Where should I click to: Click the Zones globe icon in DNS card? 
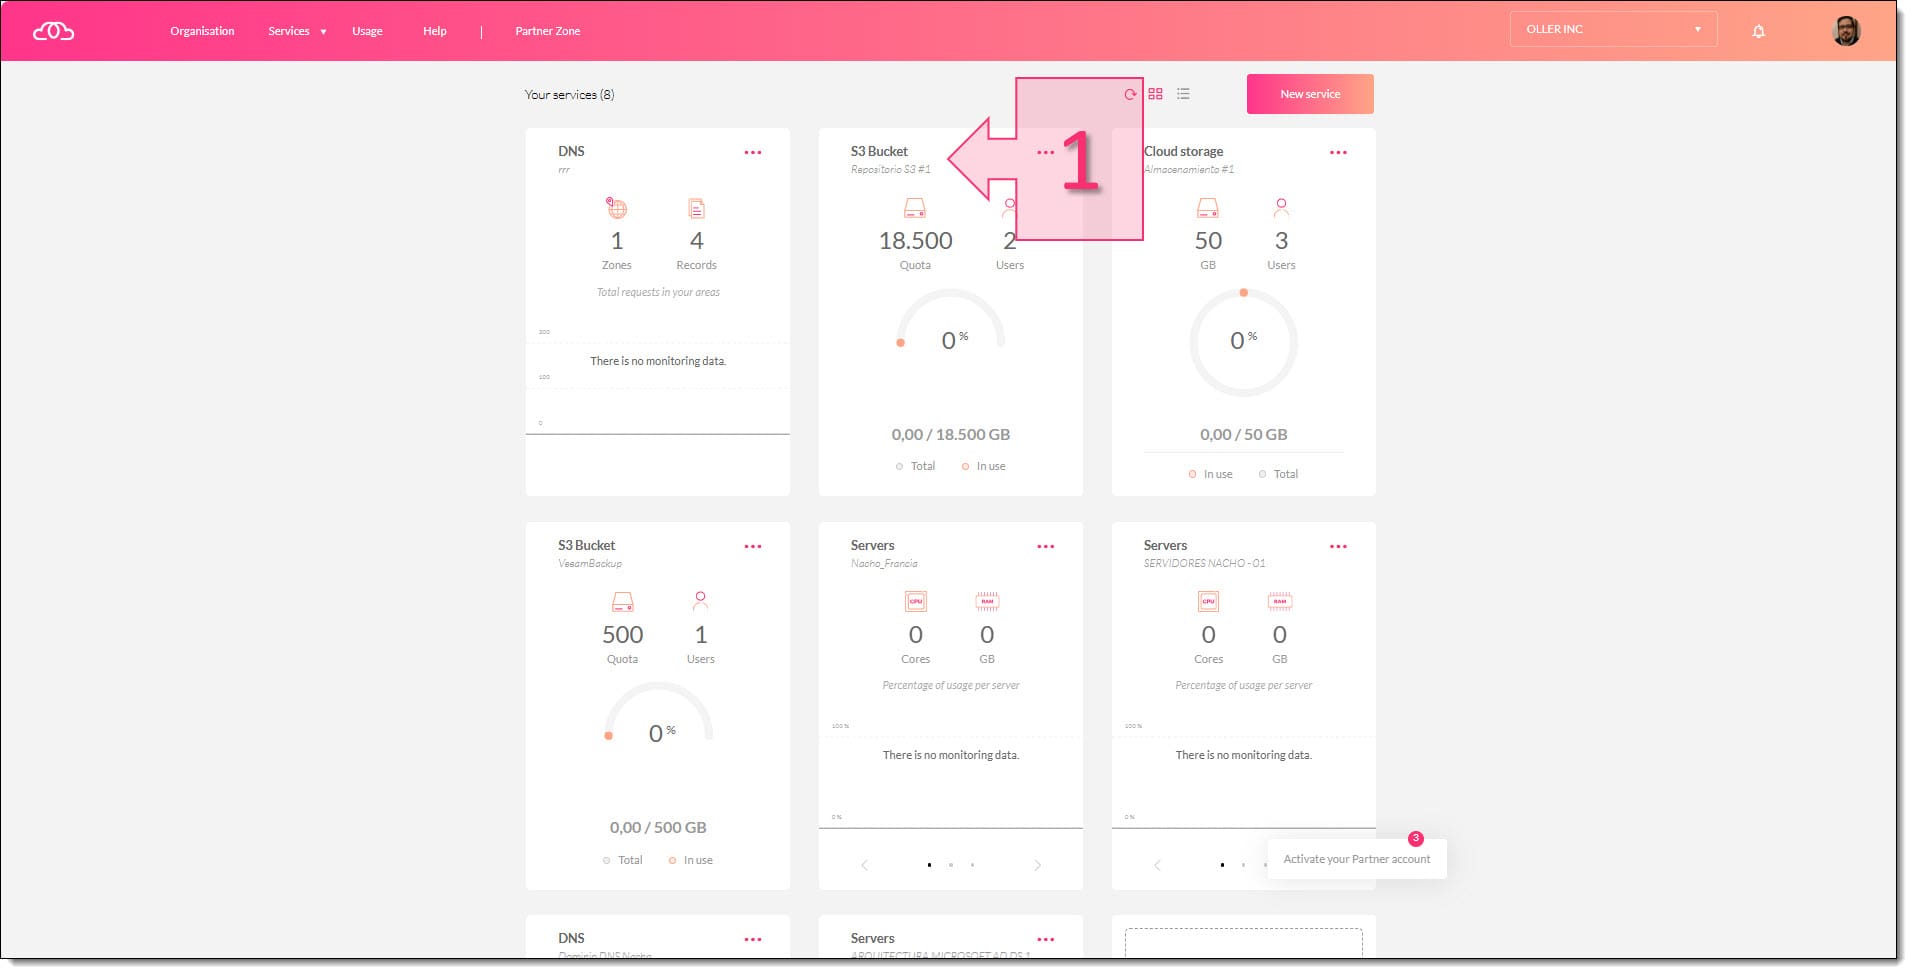tap(616, 208)
